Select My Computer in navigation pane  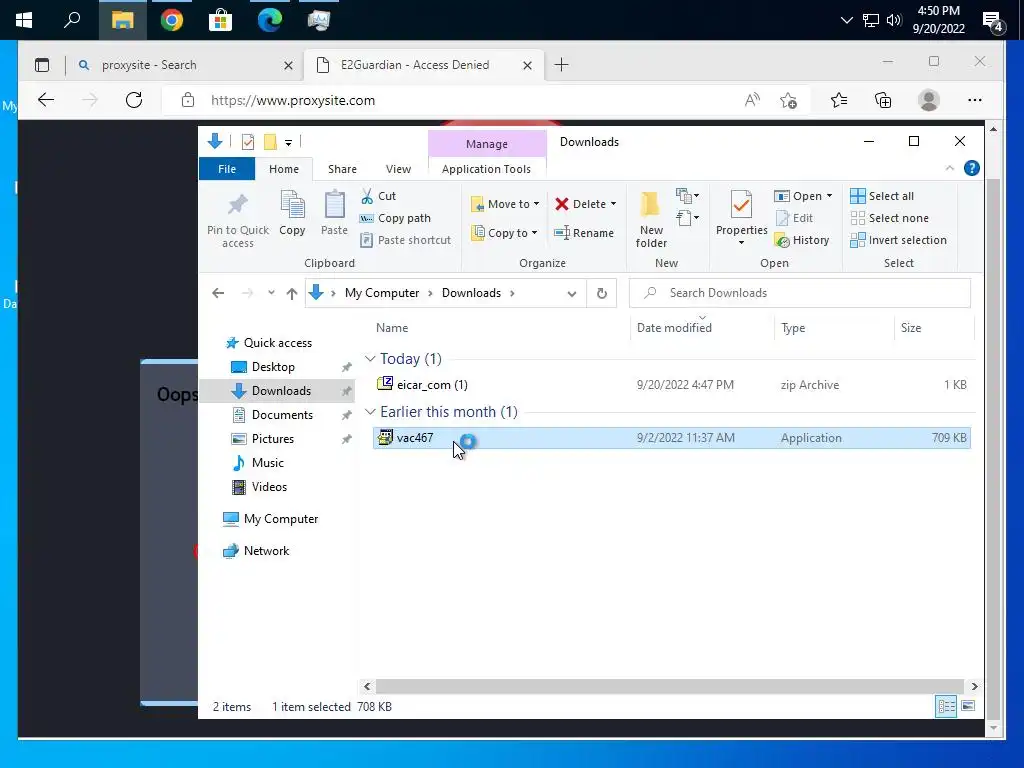click(281, 519)
